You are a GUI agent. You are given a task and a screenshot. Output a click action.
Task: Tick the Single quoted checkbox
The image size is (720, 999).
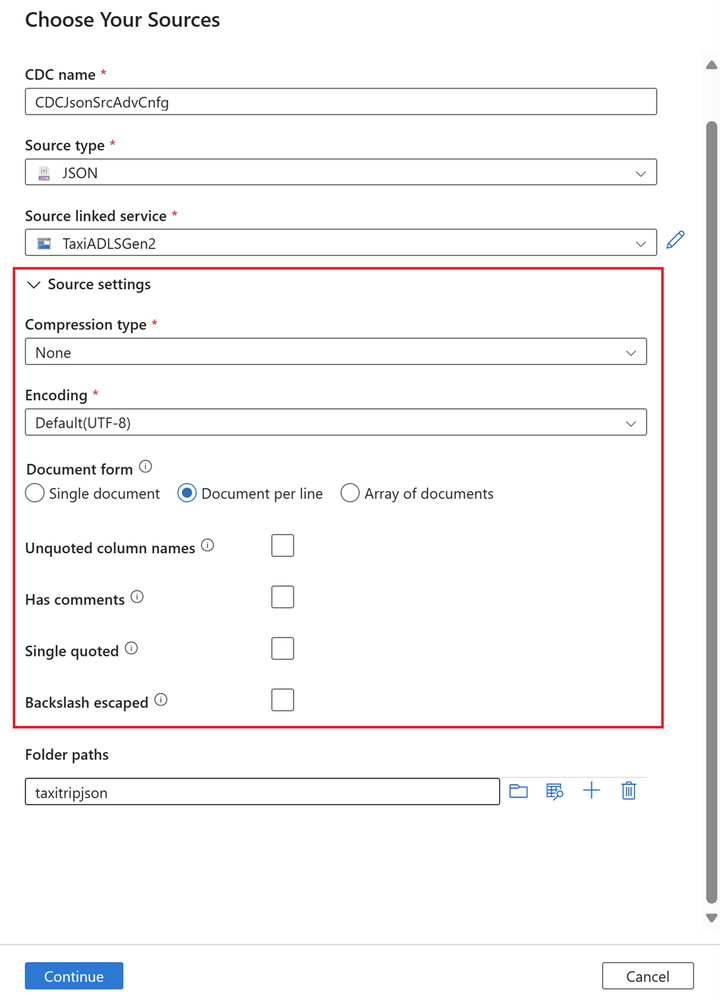click(x=282, y=649)
